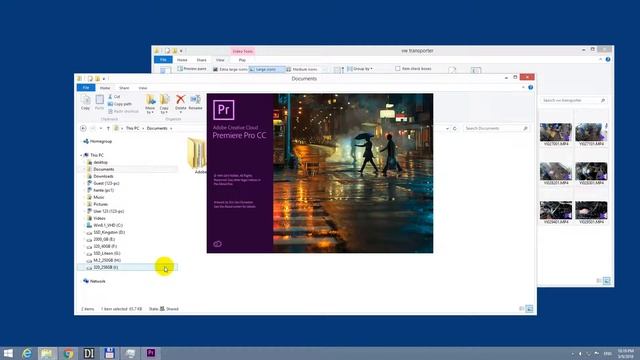Screen dimensions: 640x360
Task: Click the Search vw transporter field
Action: click(573, 100)
